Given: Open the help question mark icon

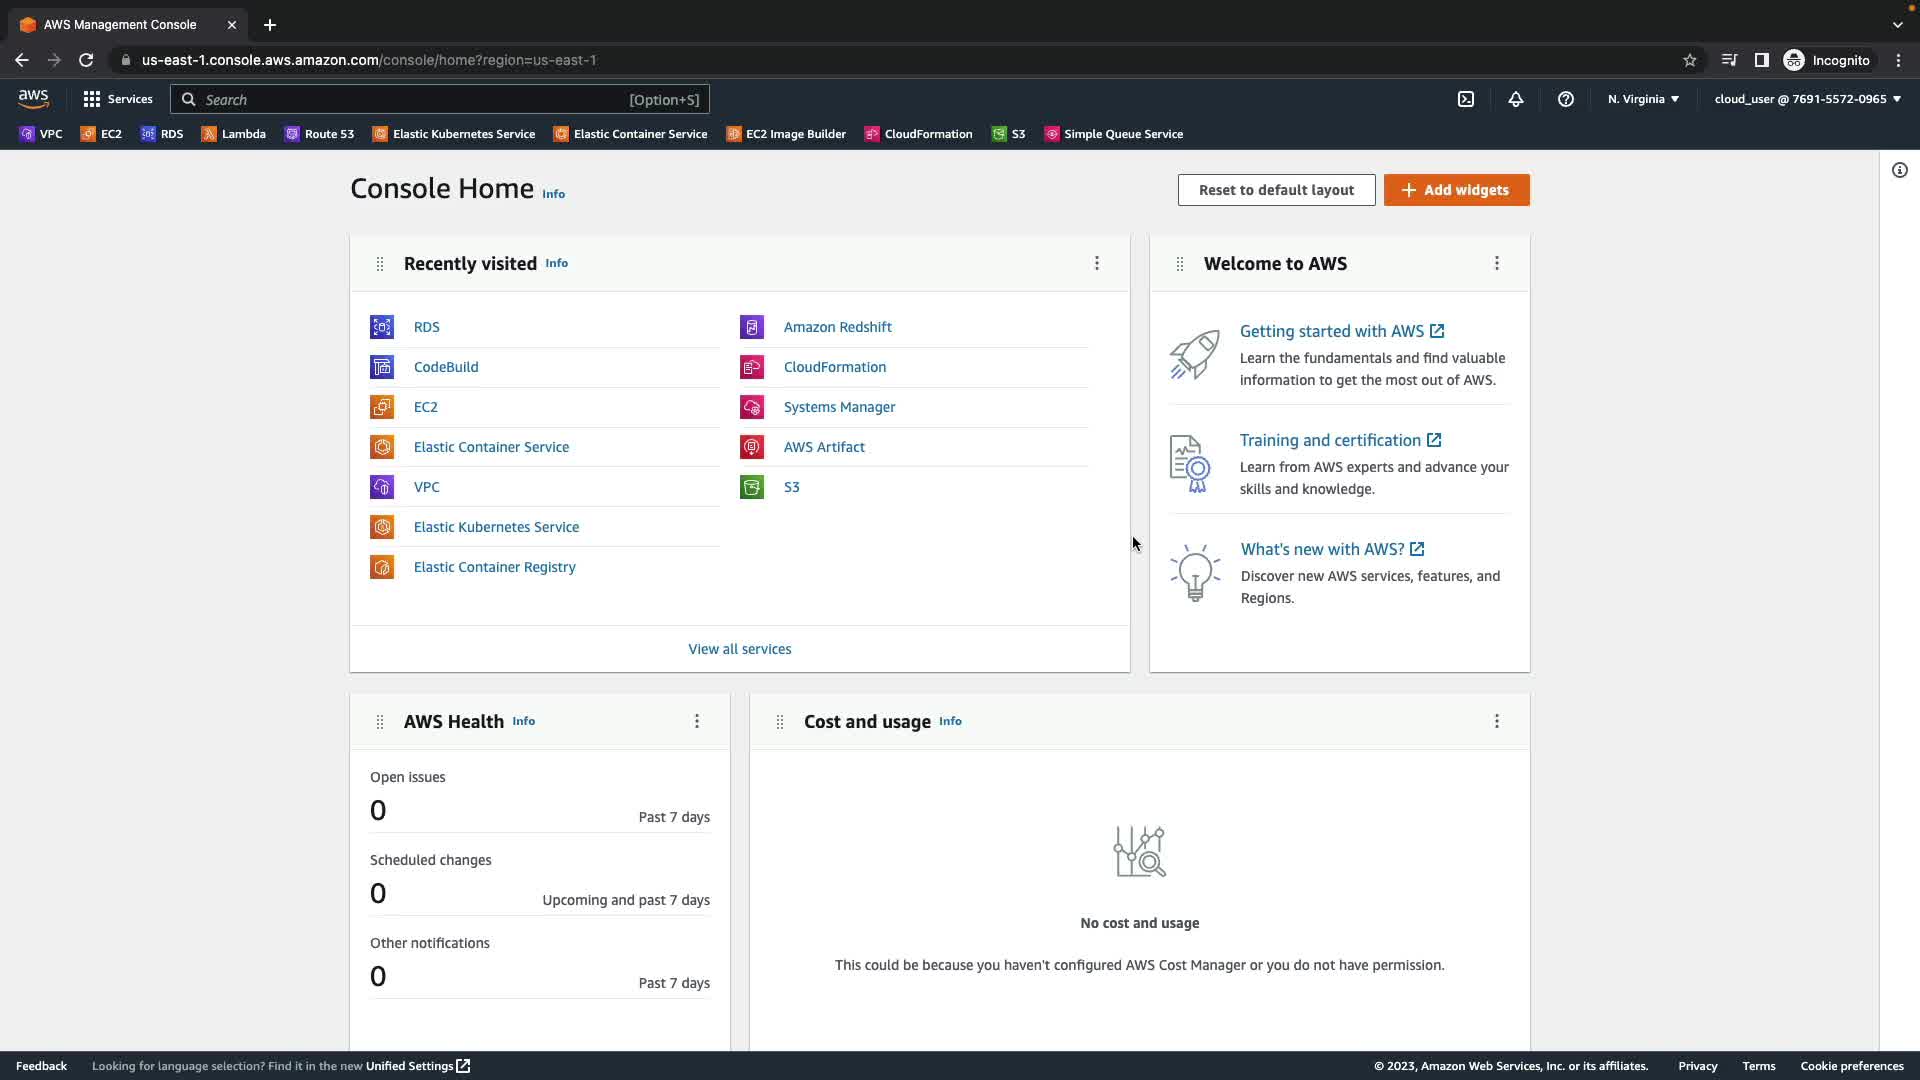Looking at the screenshot, I should (1566, 99).
